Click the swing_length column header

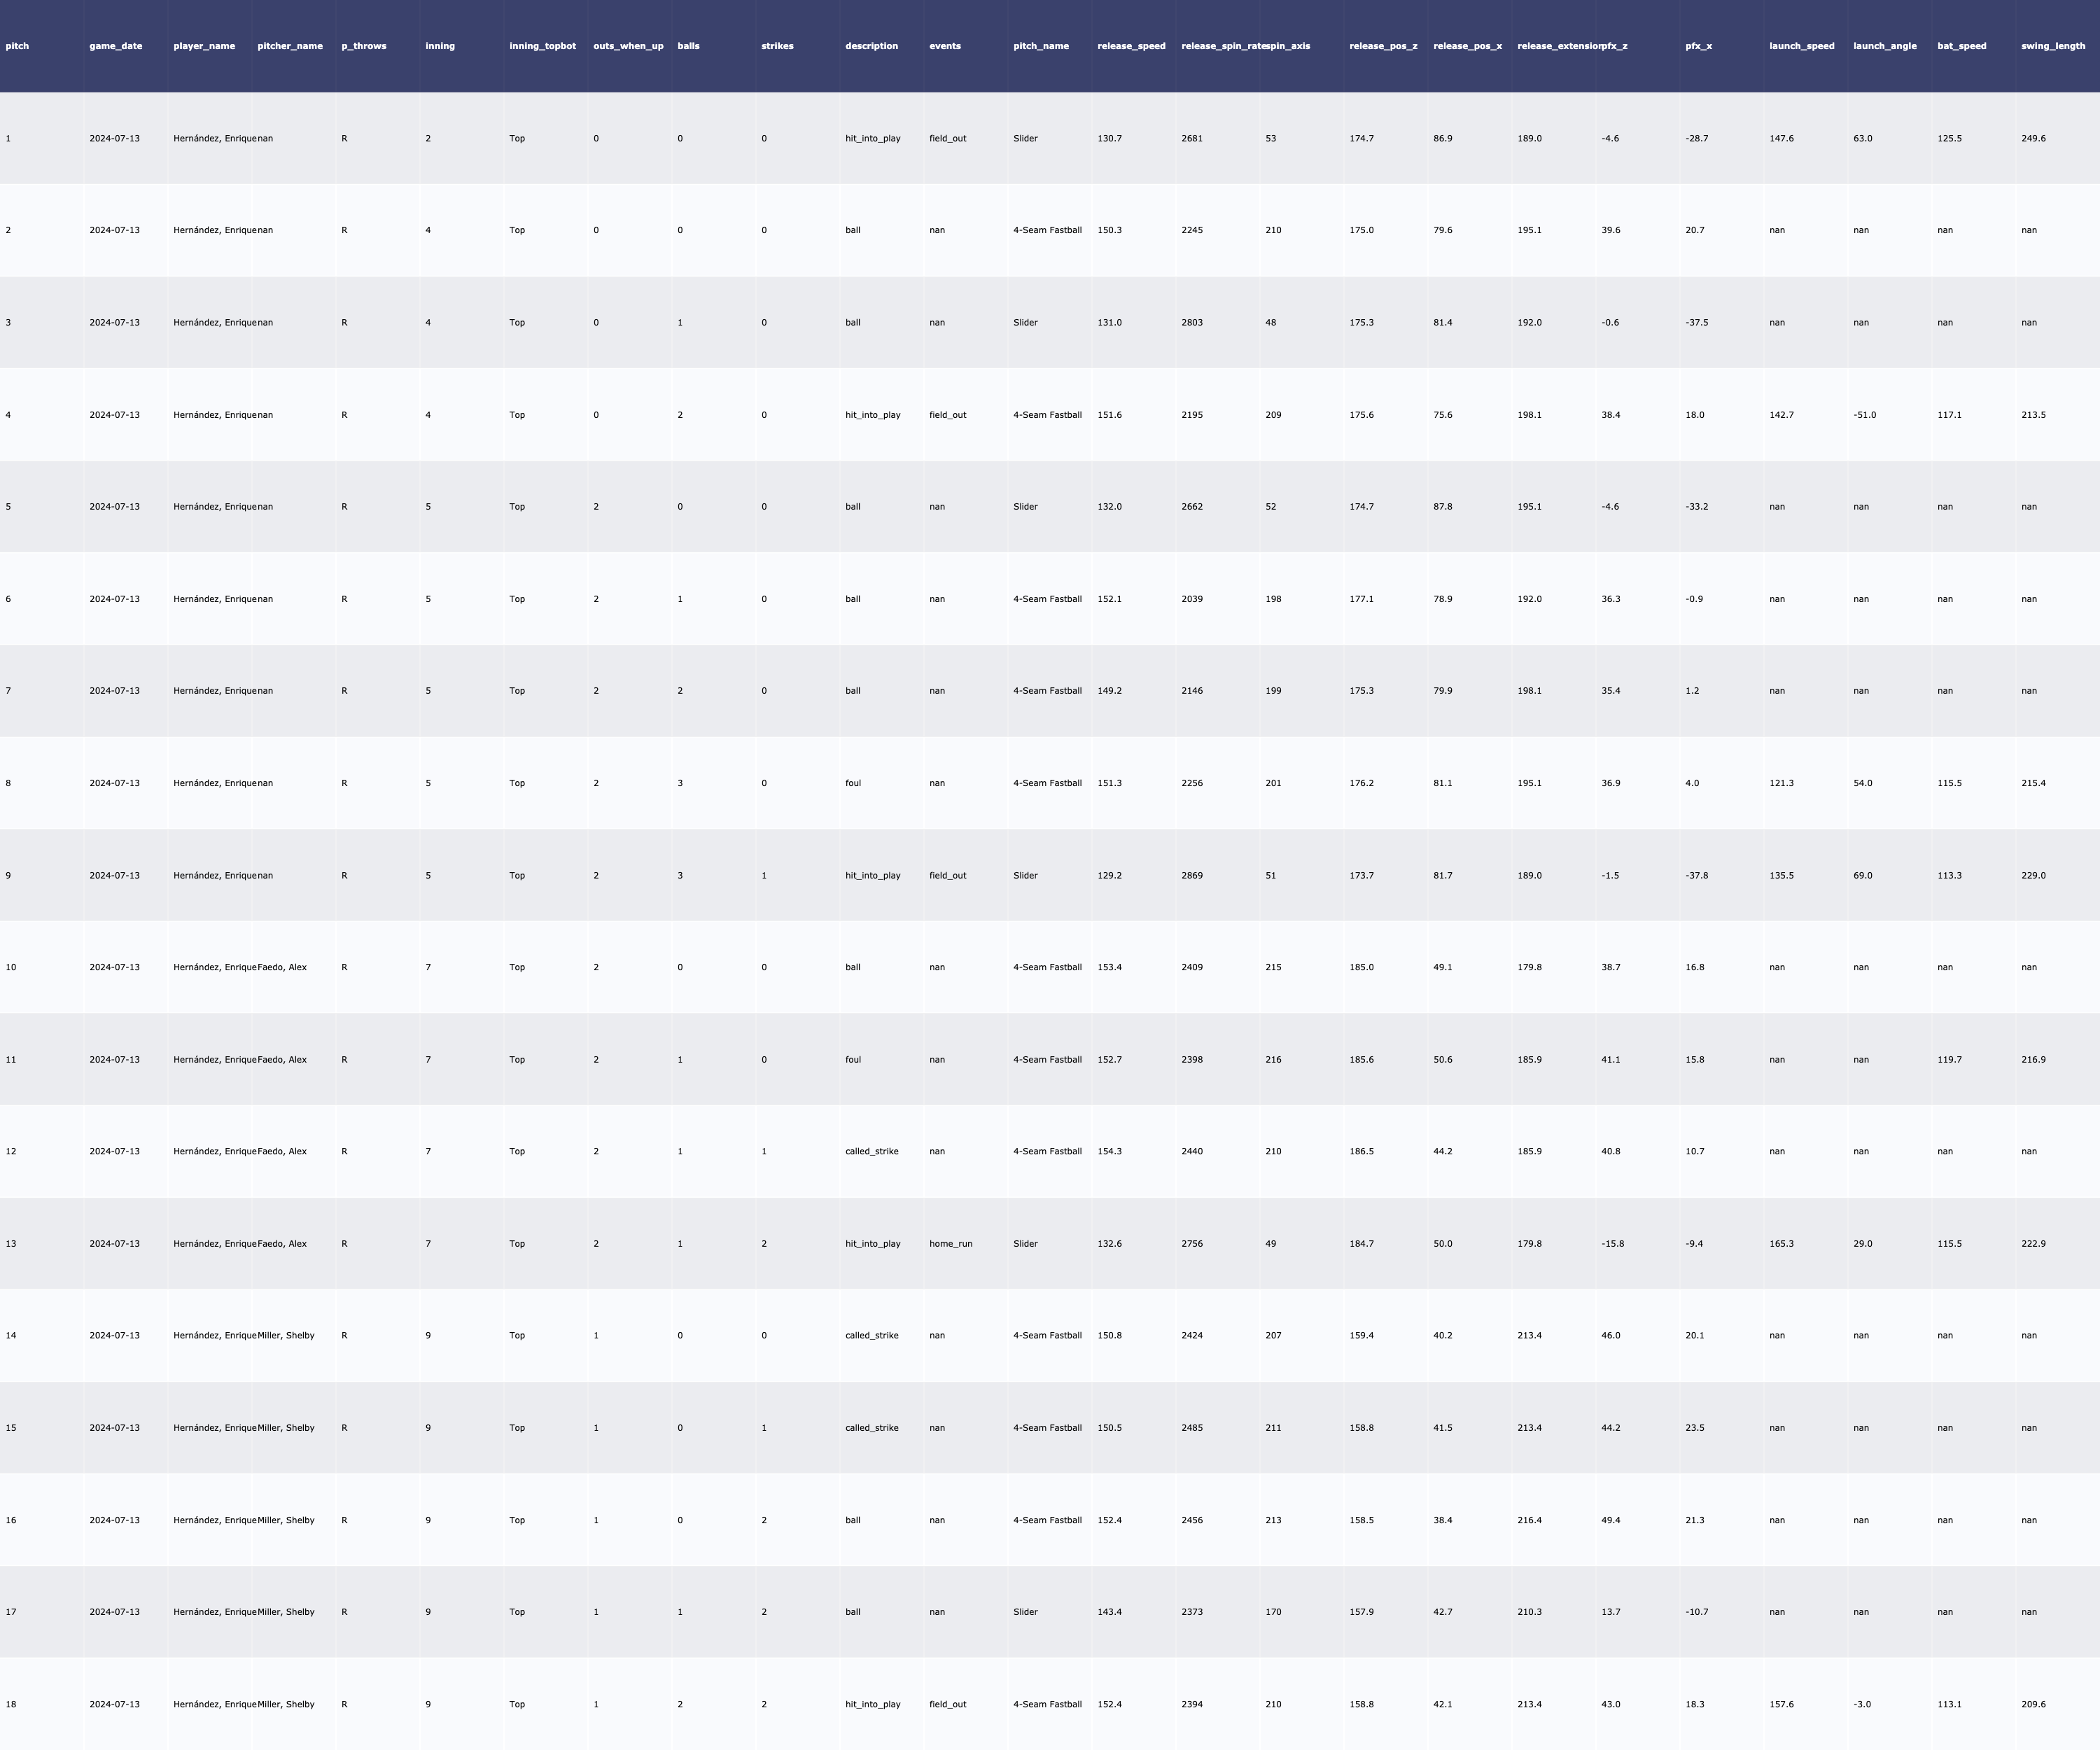[x=2053, y=46]
